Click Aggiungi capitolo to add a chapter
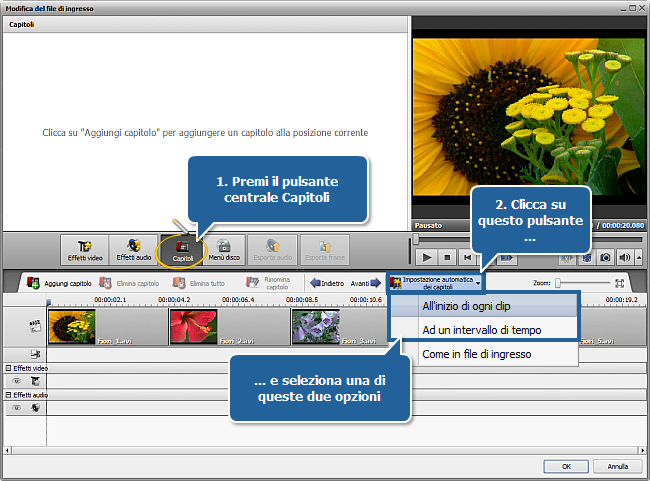 click(59, 283)
